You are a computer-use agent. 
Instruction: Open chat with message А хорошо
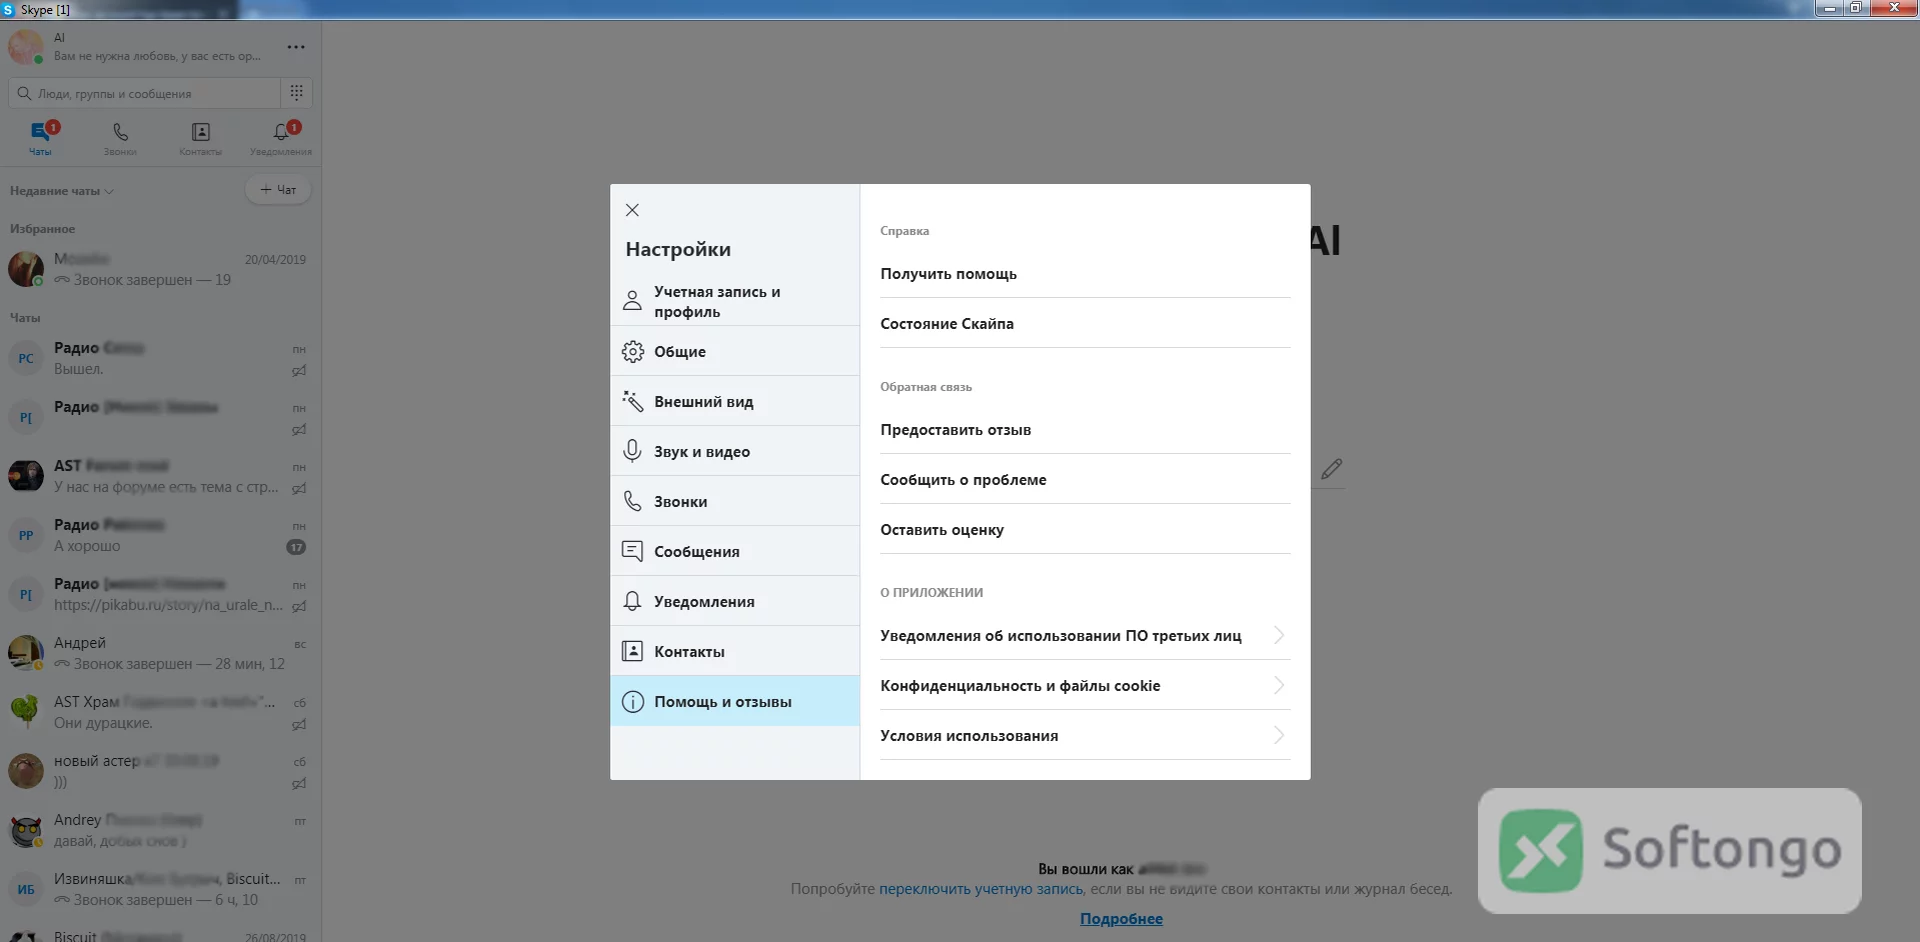[x=160, y=535]
